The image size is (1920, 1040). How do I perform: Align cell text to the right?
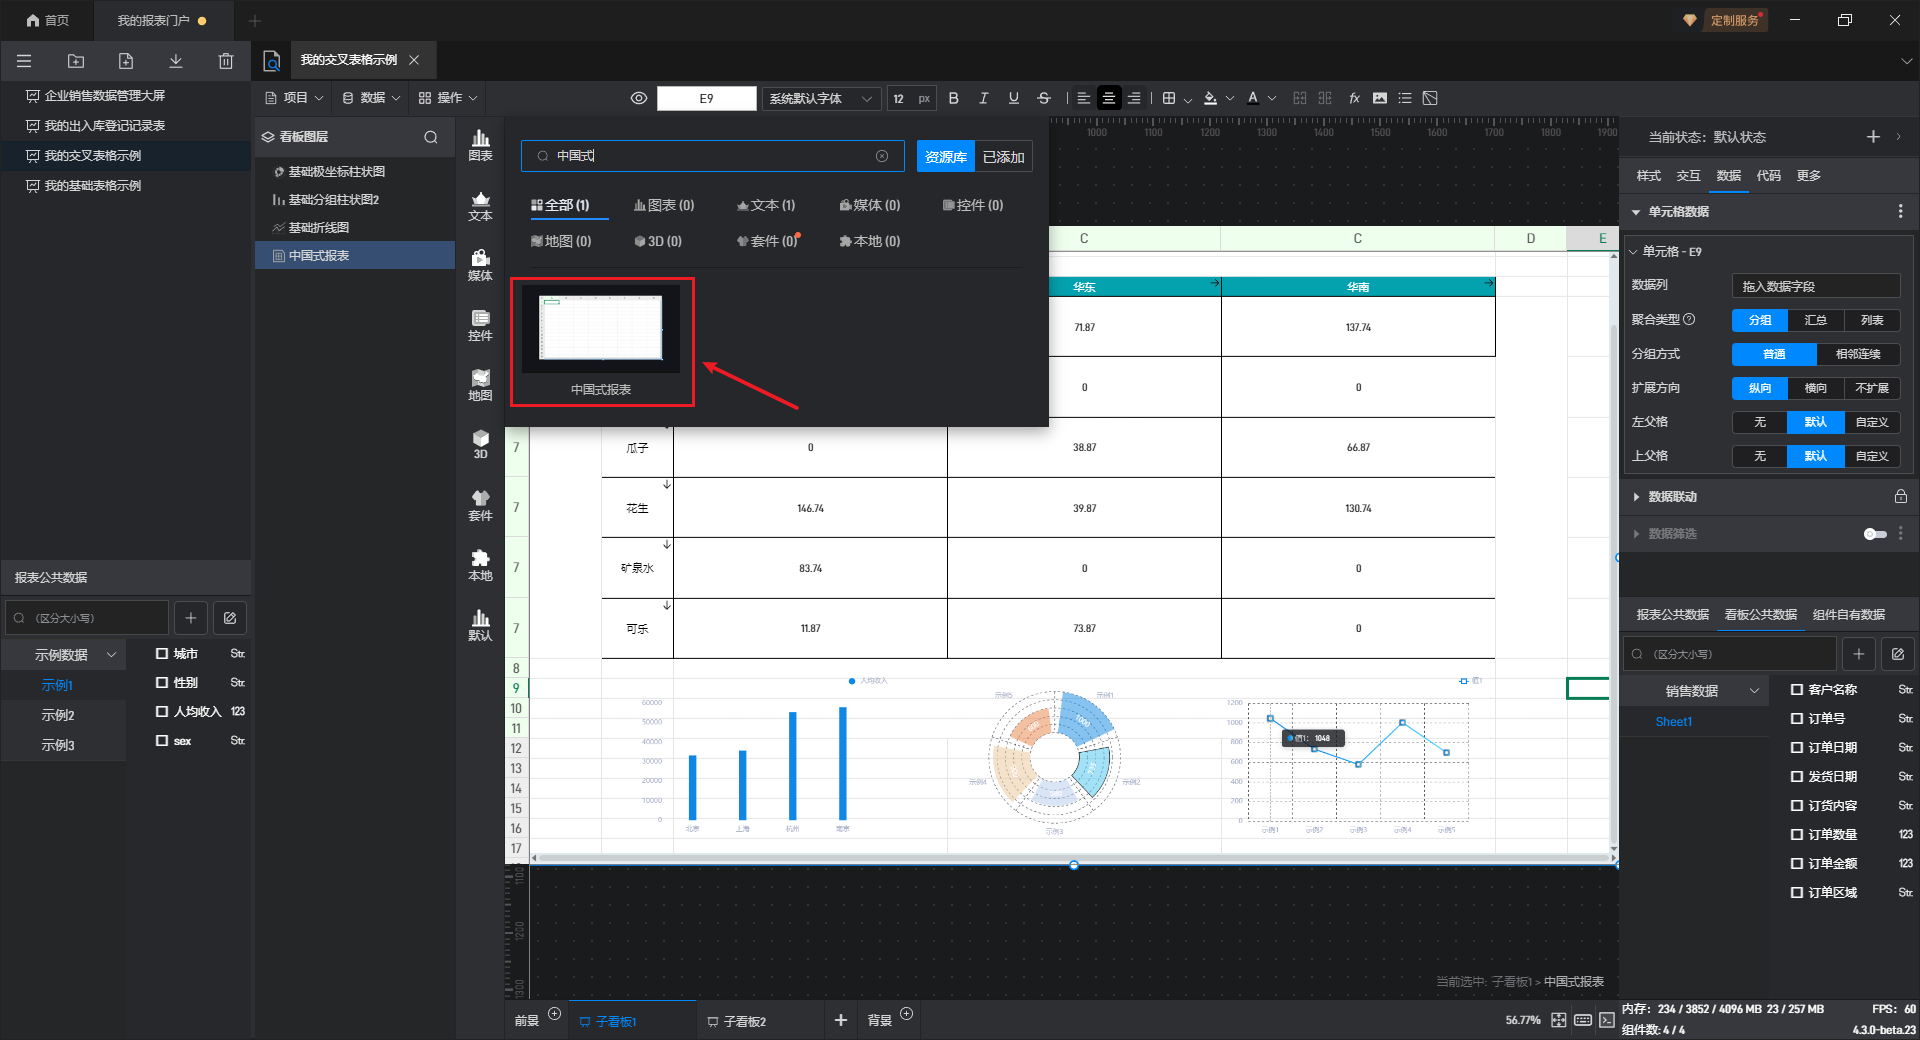coord(1134,98)
